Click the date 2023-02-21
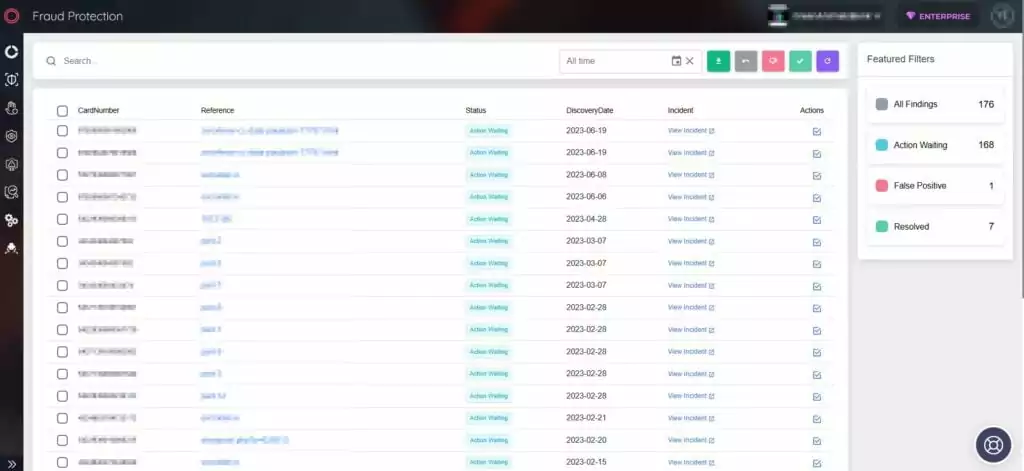The image size is (1024, 471). [586, 418]
